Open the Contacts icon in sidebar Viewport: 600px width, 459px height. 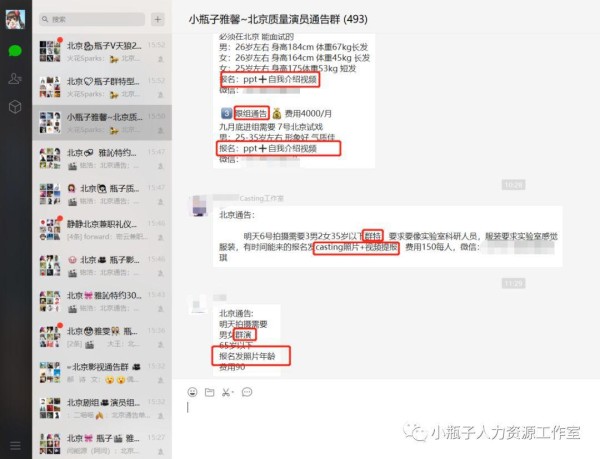point(15,78)
